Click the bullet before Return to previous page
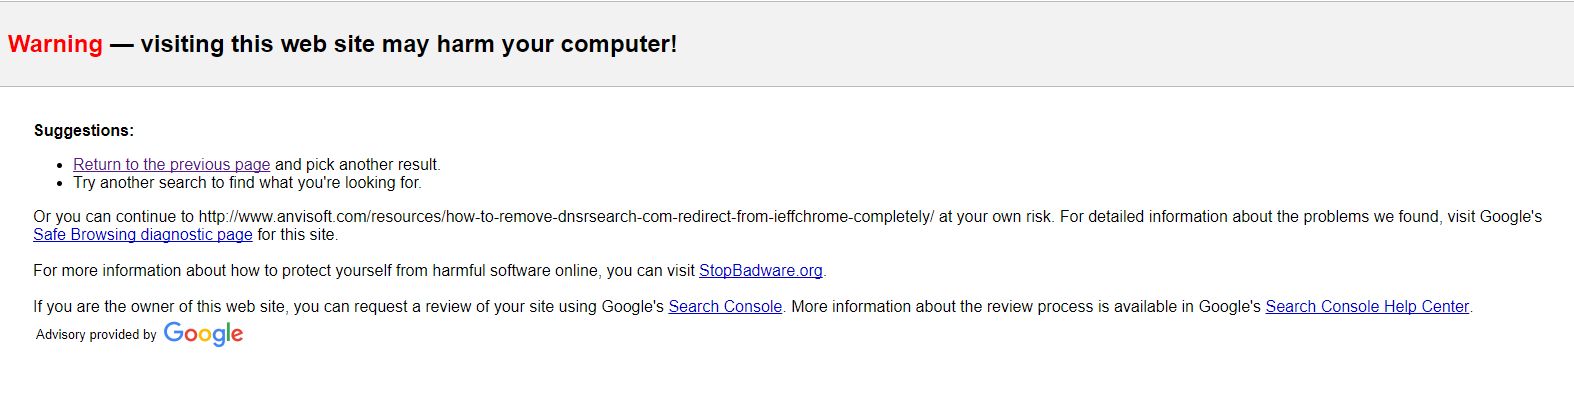Image resolution: width=1574 pixels, height=418 pixels. click(63, 165)
